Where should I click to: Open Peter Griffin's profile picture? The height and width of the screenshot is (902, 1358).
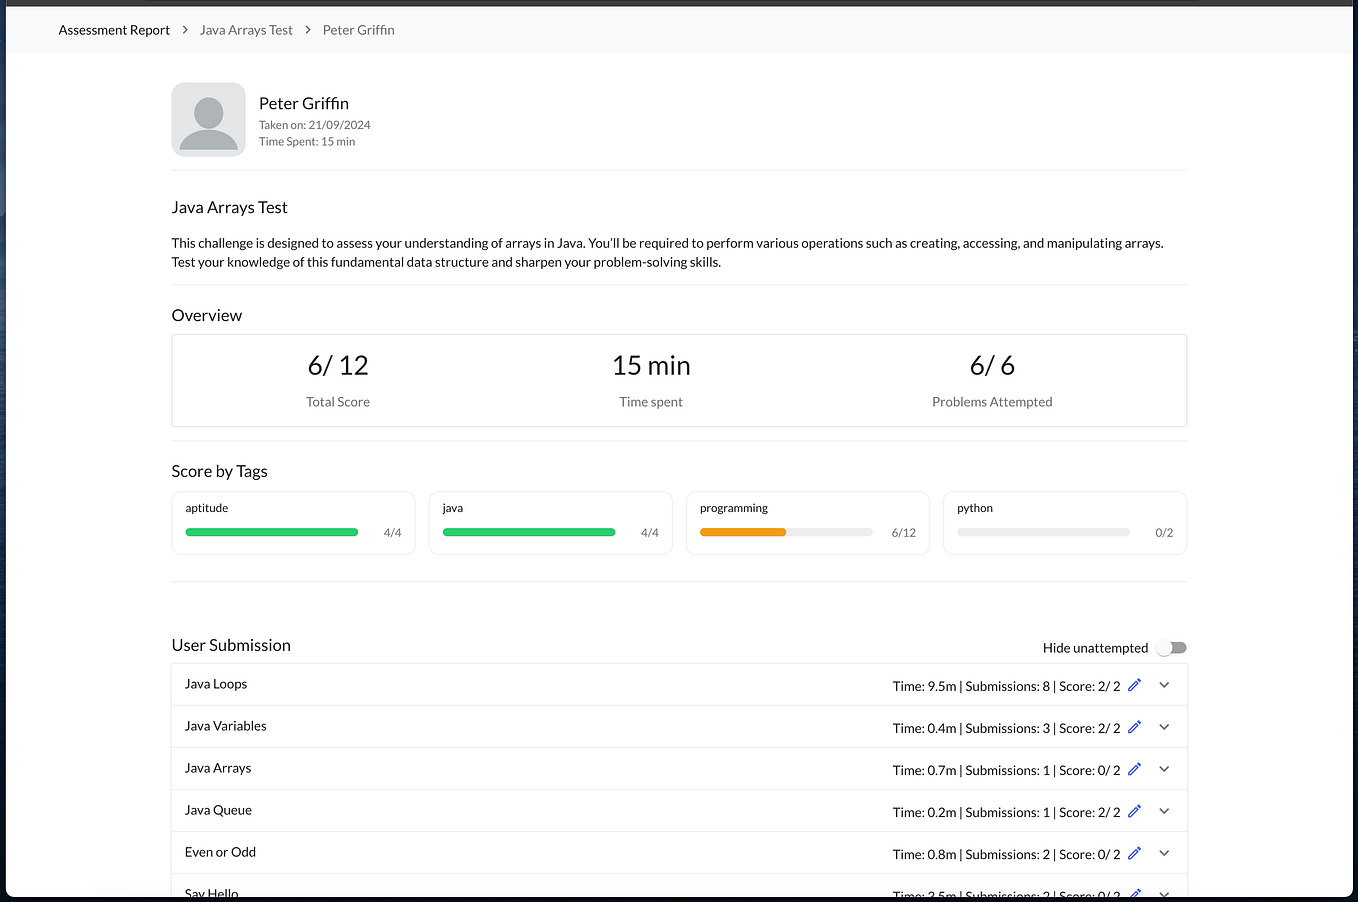point(208,119)
